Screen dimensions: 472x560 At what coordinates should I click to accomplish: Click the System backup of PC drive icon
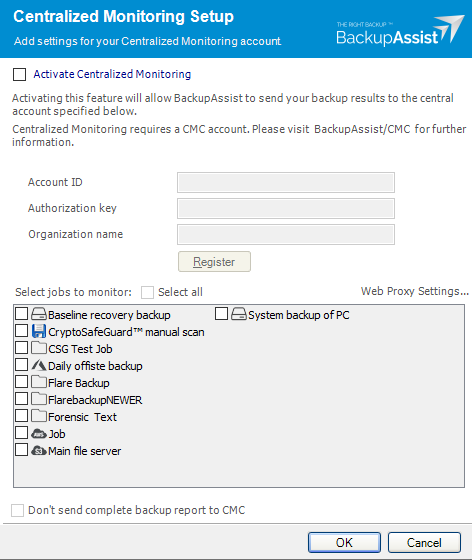(x=238, y=314)
